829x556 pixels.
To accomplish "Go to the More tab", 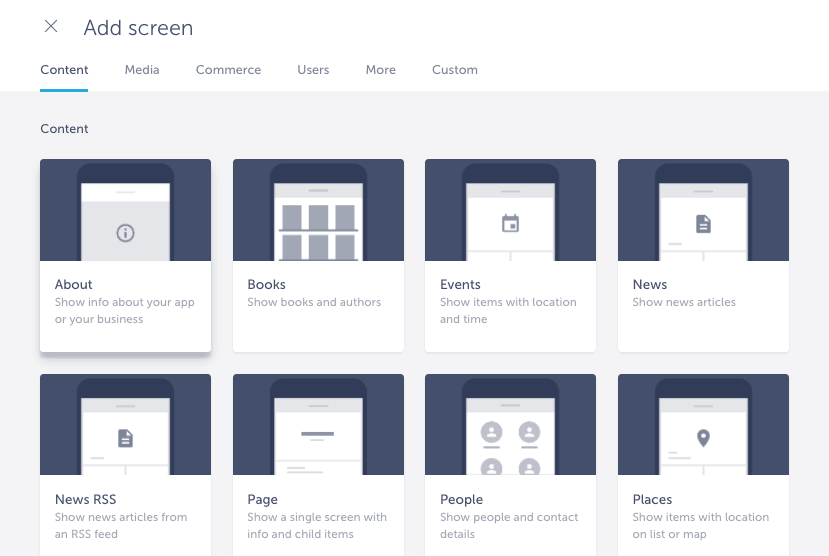I will tap(381, 70).
